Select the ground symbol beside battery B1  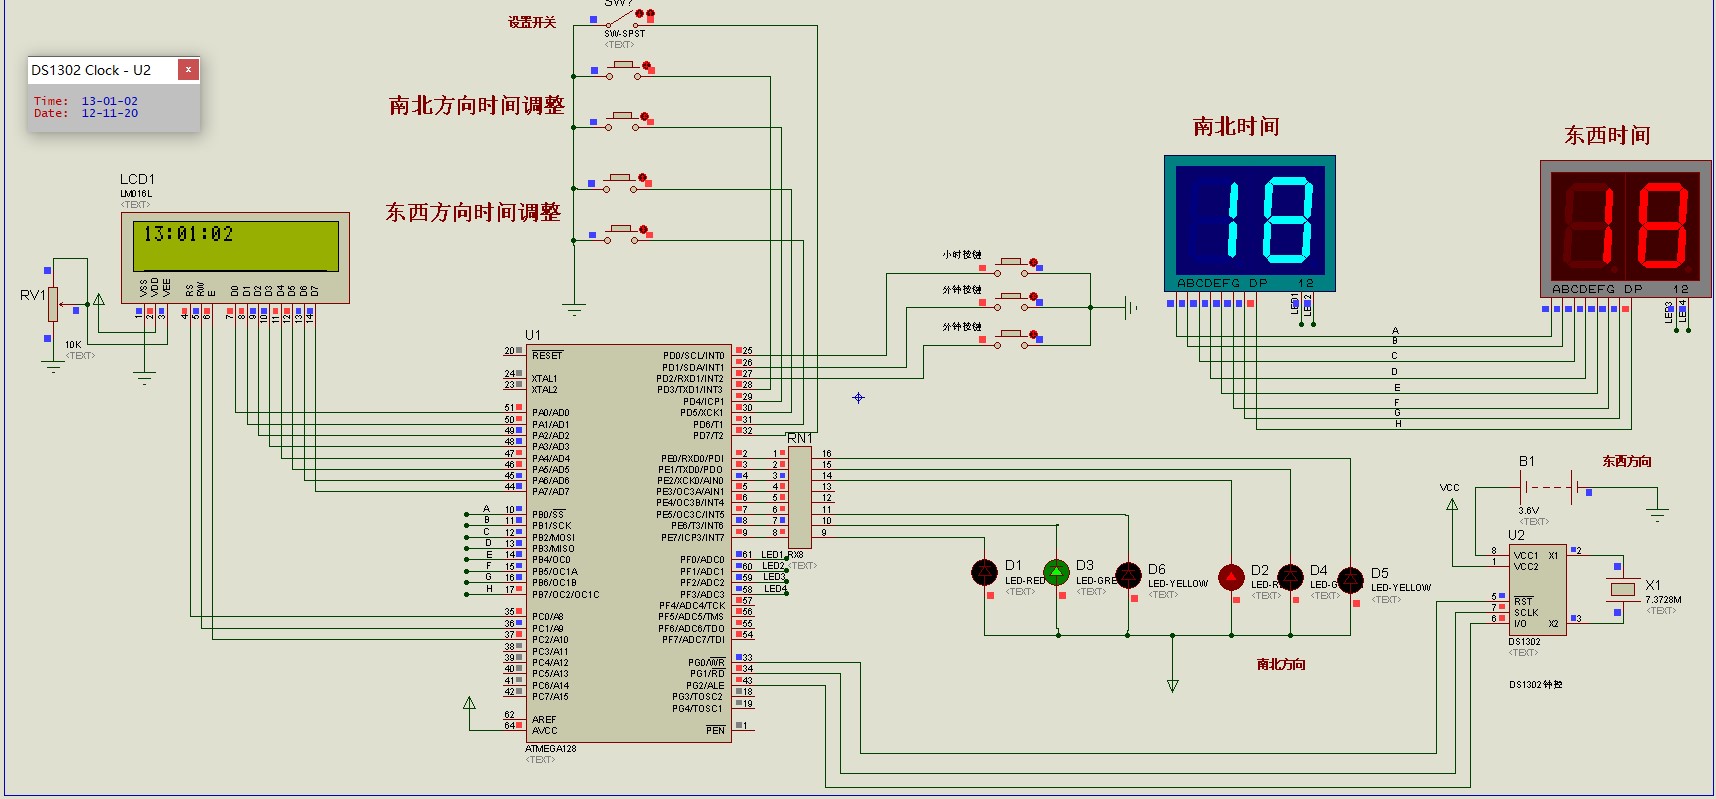point(1658,514)
